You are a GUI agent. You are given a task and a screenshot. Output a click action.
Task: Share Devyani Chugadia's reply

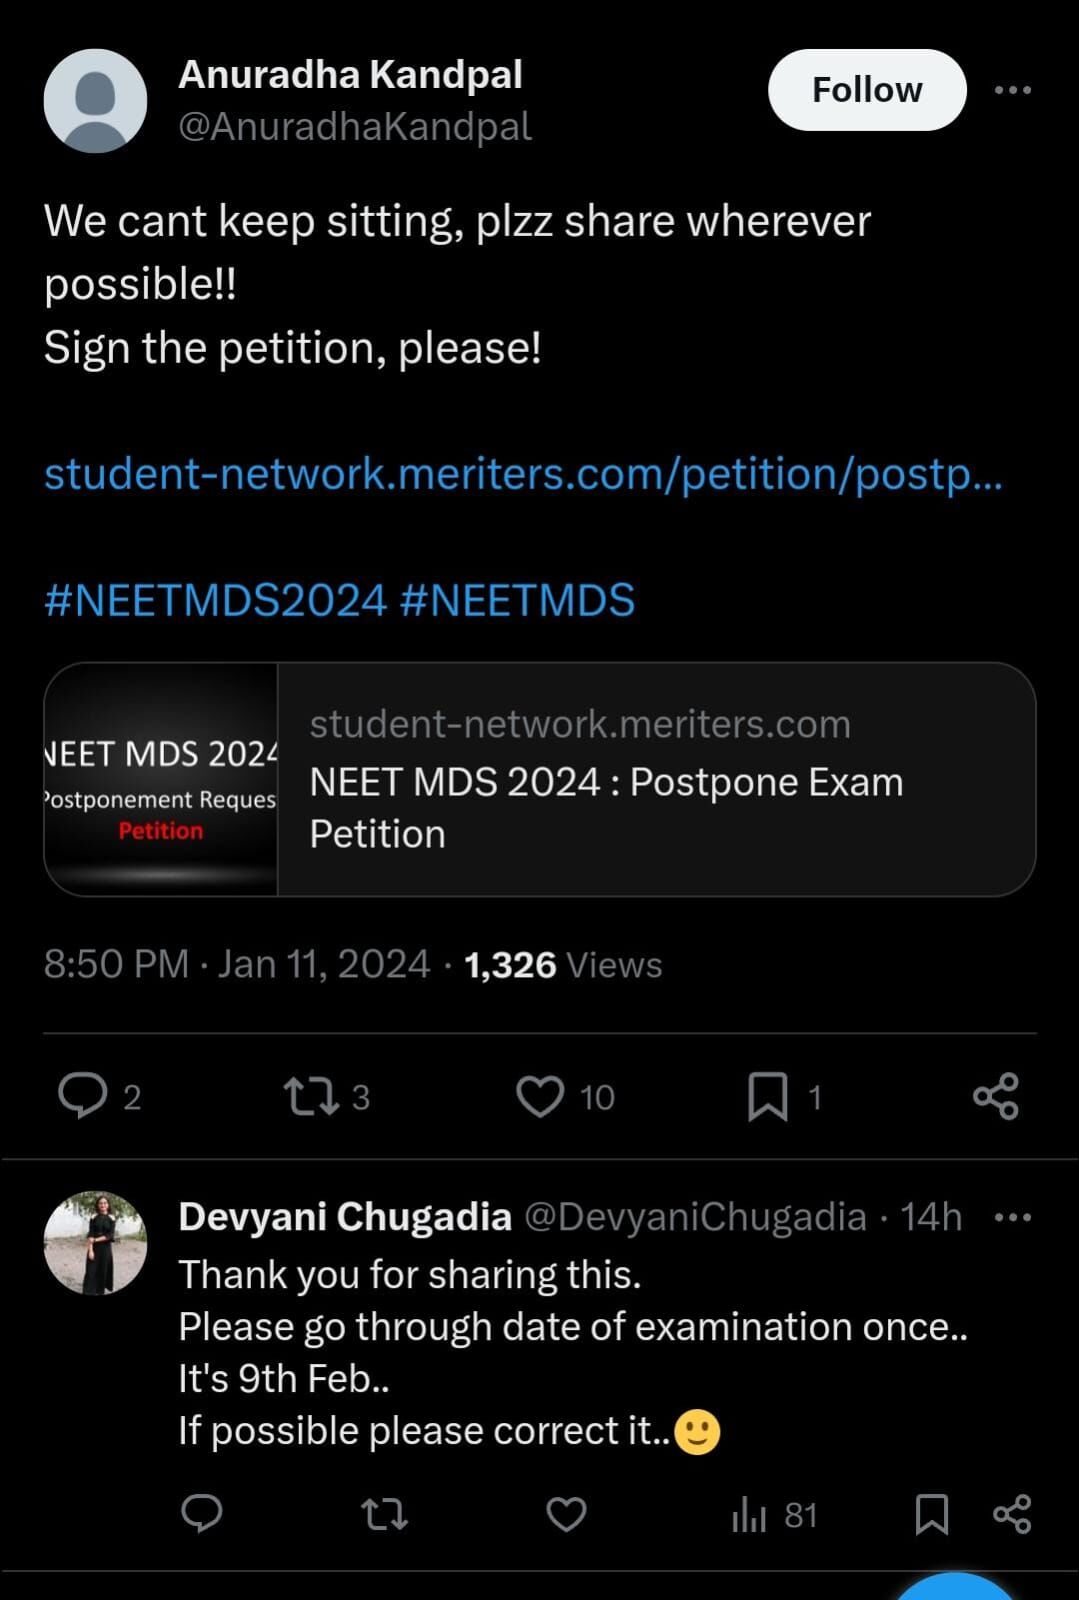[x=1012, y=1514]
